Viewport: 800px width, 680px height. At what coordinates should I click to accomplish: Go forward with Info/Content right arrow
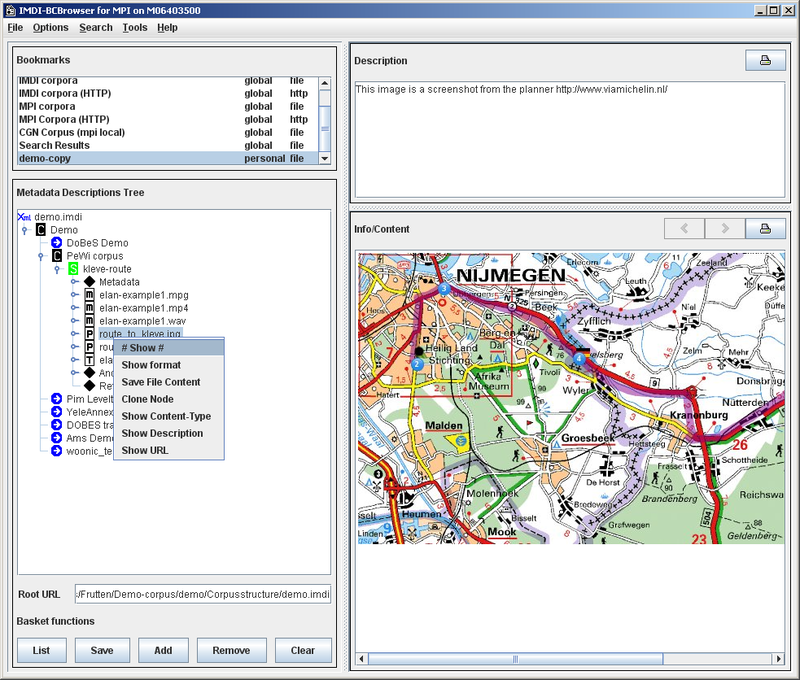724,229
